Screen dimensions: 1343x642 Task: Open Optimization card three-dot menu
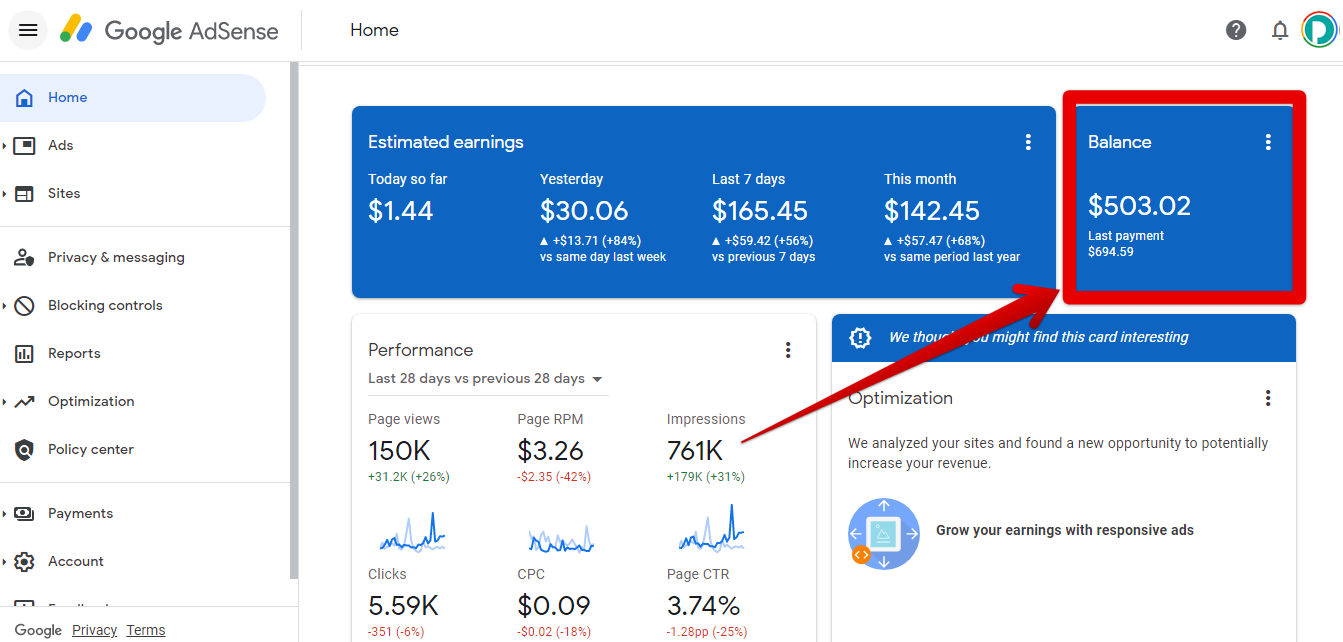click(x=1268, y=398)
